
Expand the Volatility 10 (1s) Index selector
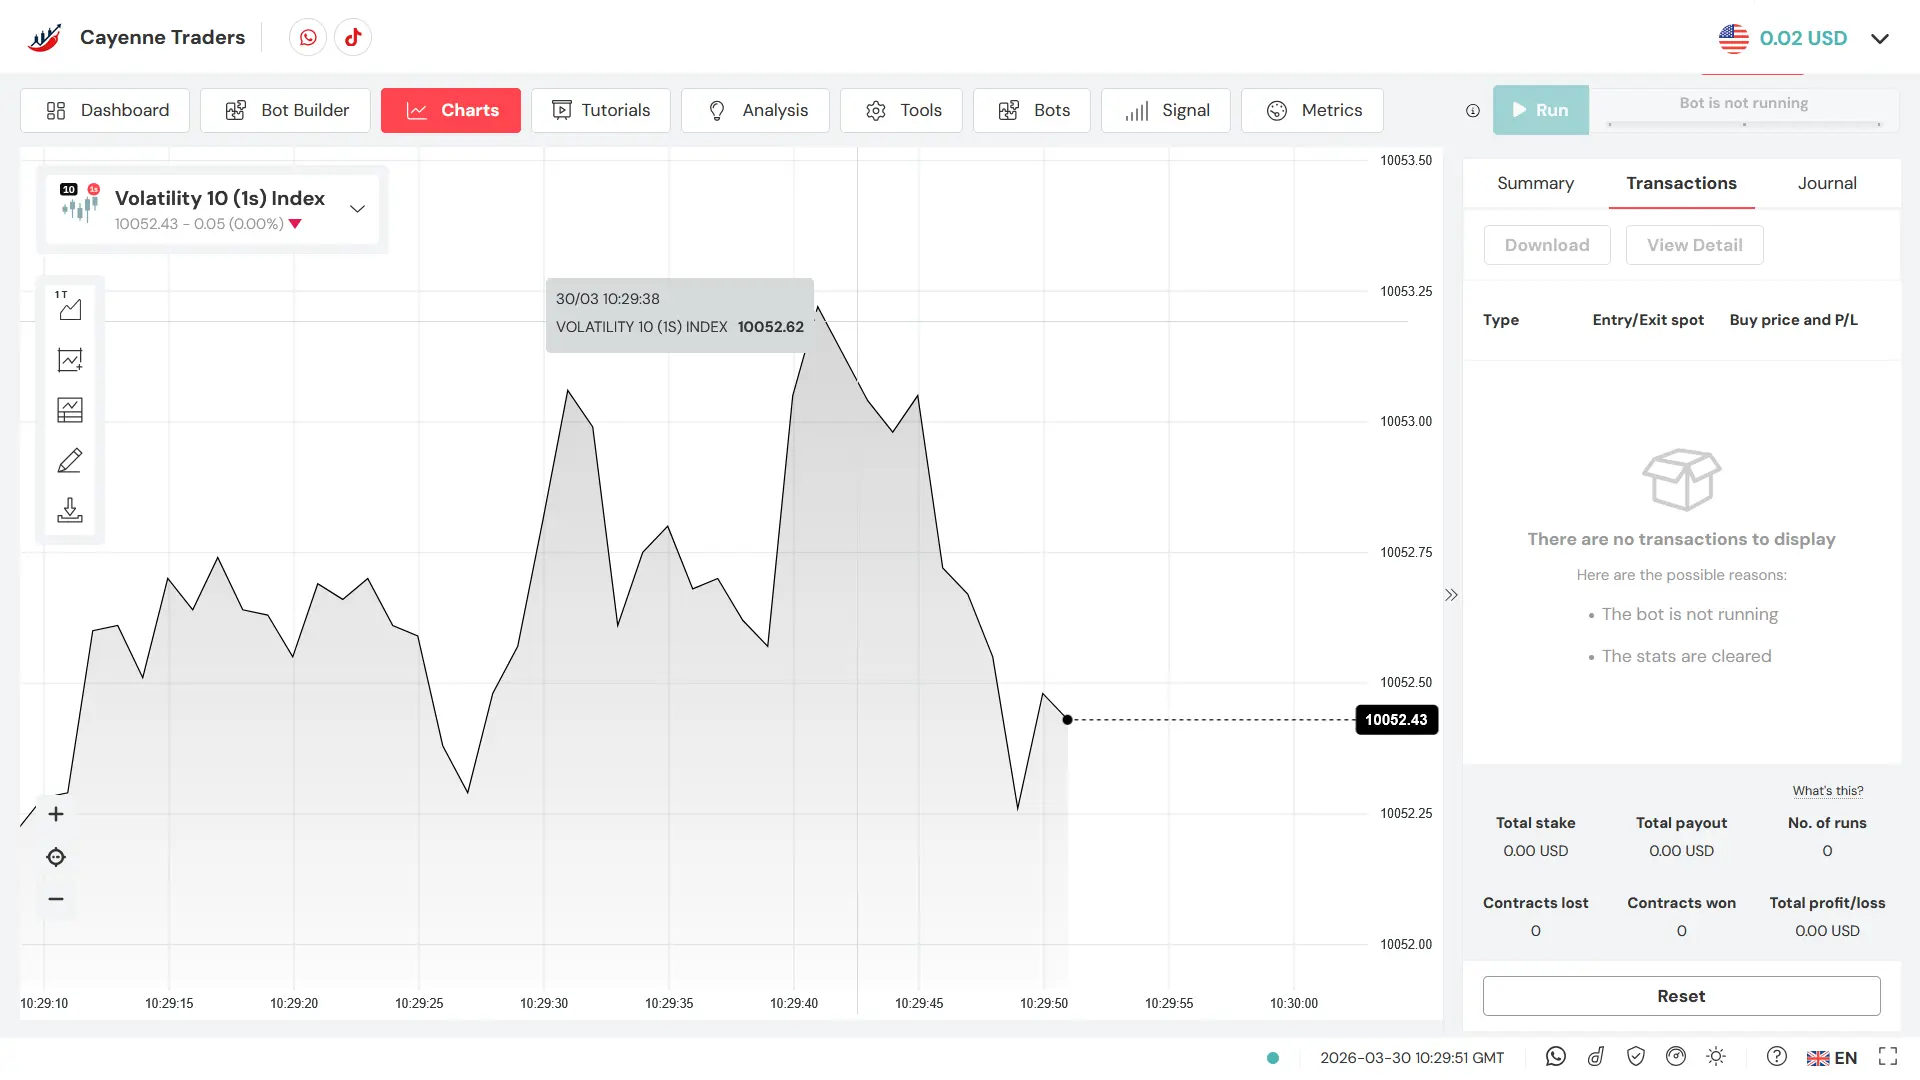tap(357, 209)
